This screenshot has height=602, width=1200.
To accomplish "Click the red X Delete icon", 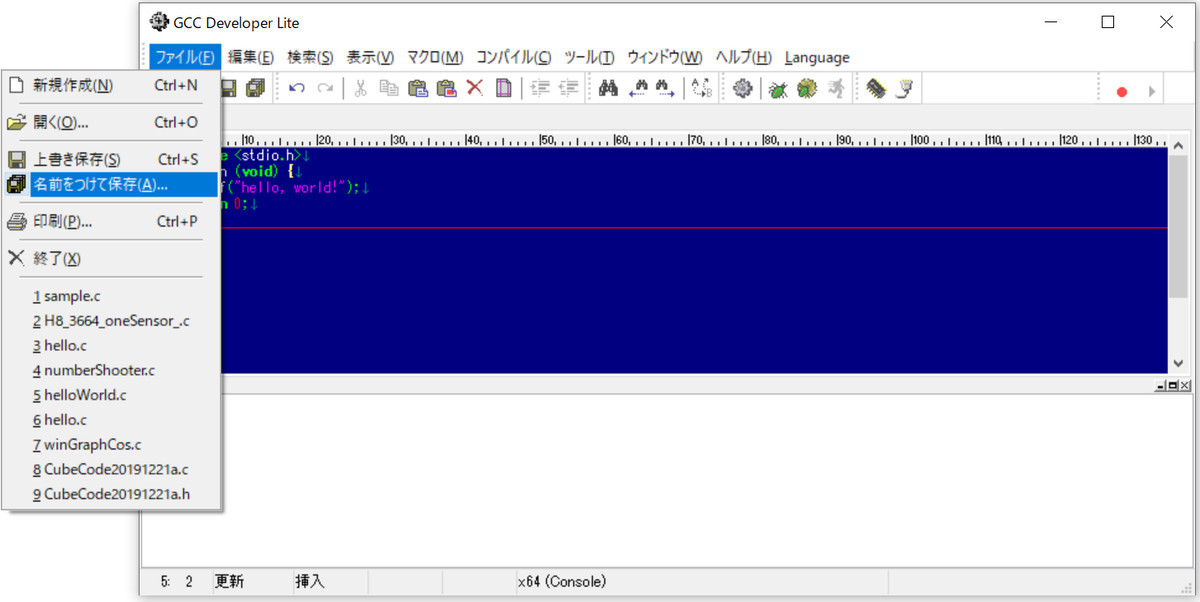I will [475, 89].
